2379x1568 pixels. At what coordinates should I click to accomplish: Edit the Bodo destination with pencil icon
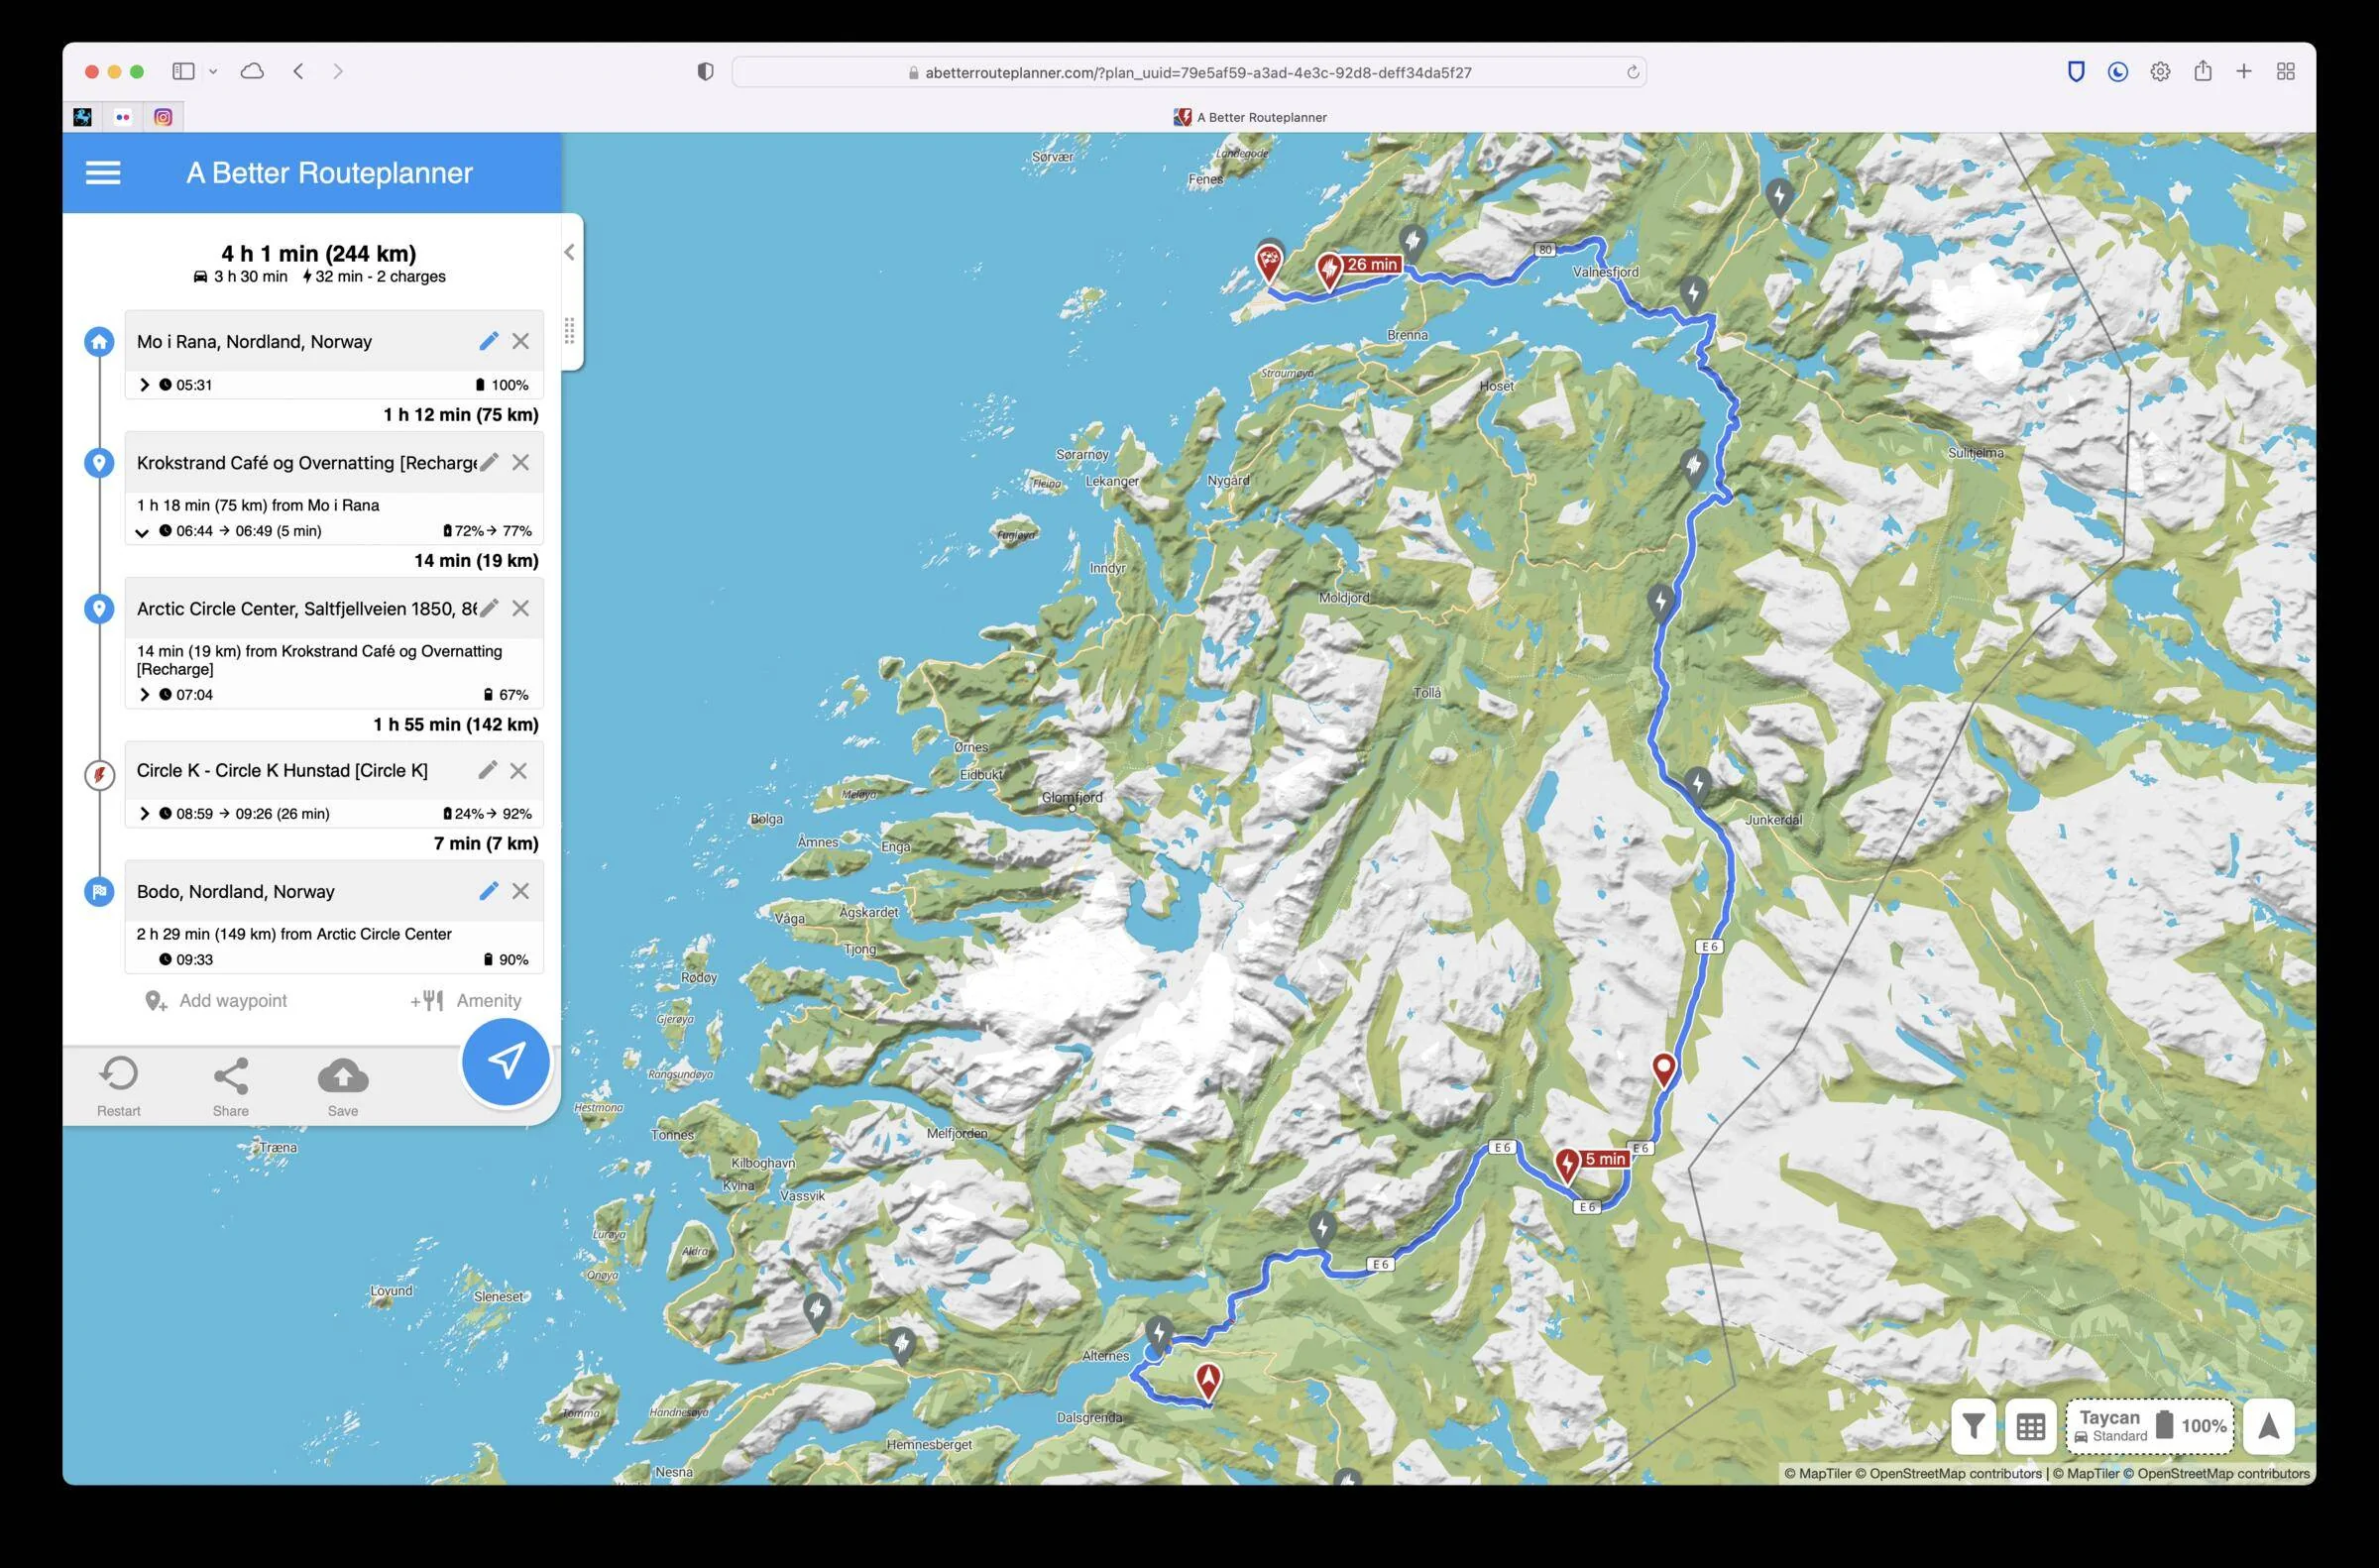tap(488, 891)
